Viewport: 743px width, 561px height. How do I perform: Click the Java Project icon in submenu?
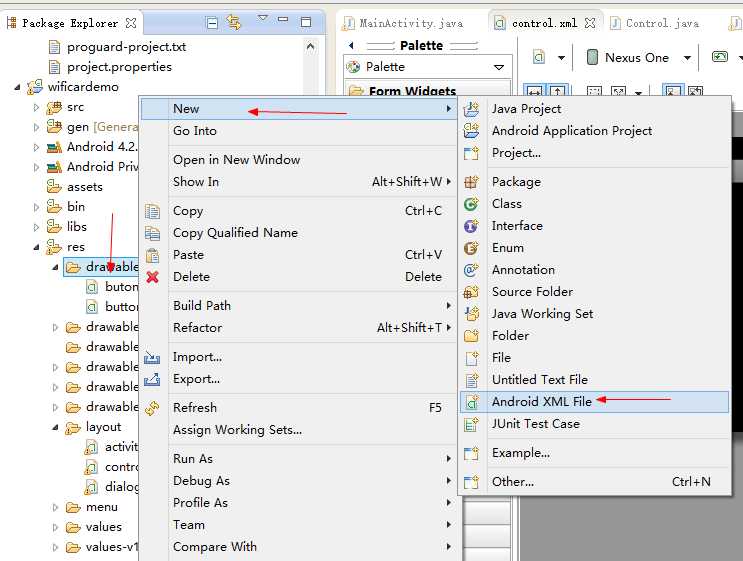coord(471,109)
